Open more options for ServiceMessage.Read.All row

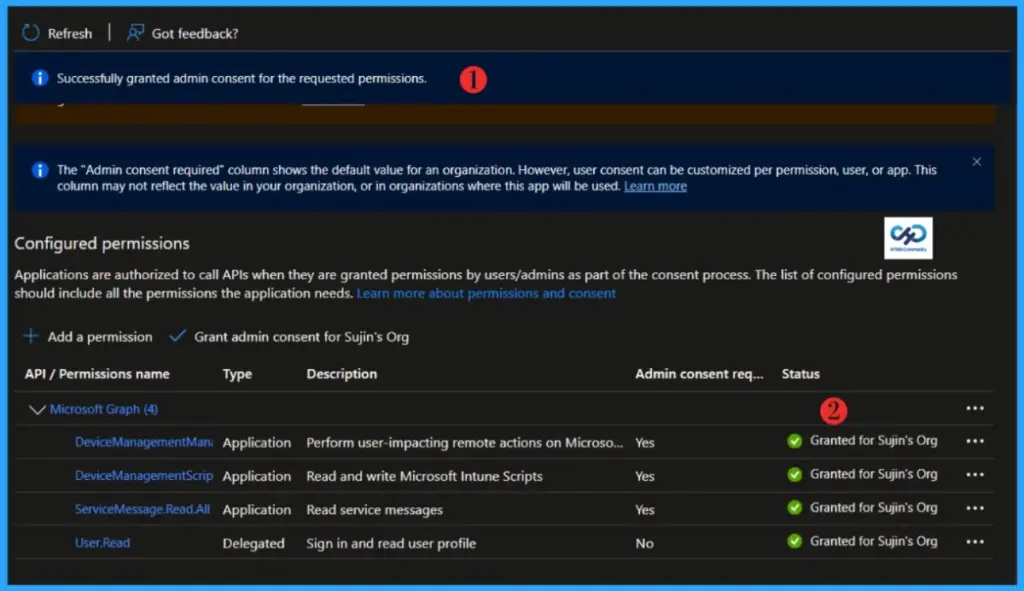coord(975,508)
